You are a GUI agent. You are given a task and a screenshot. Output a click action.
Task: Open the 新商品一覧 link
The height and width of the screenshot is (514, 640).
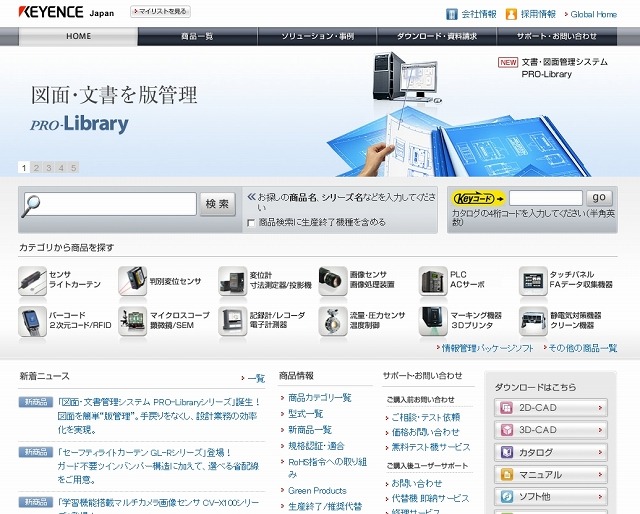(x=310, y=429)
